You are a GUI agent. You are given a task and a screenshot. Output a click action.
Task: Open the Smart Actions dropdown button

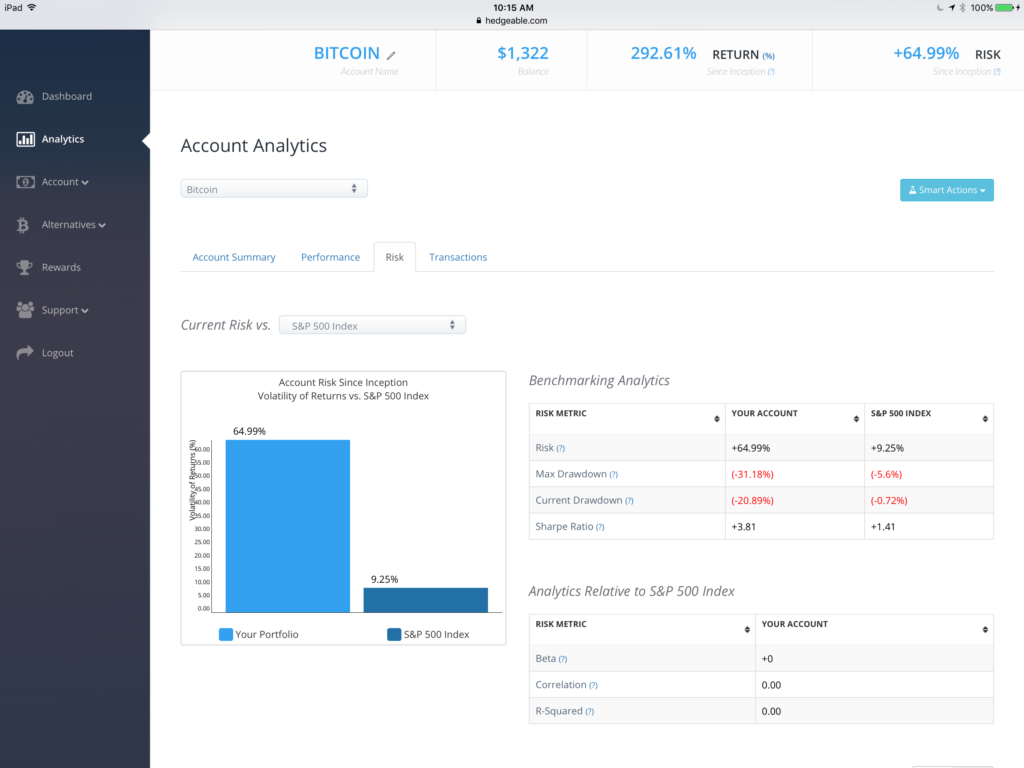click(947, 190)
